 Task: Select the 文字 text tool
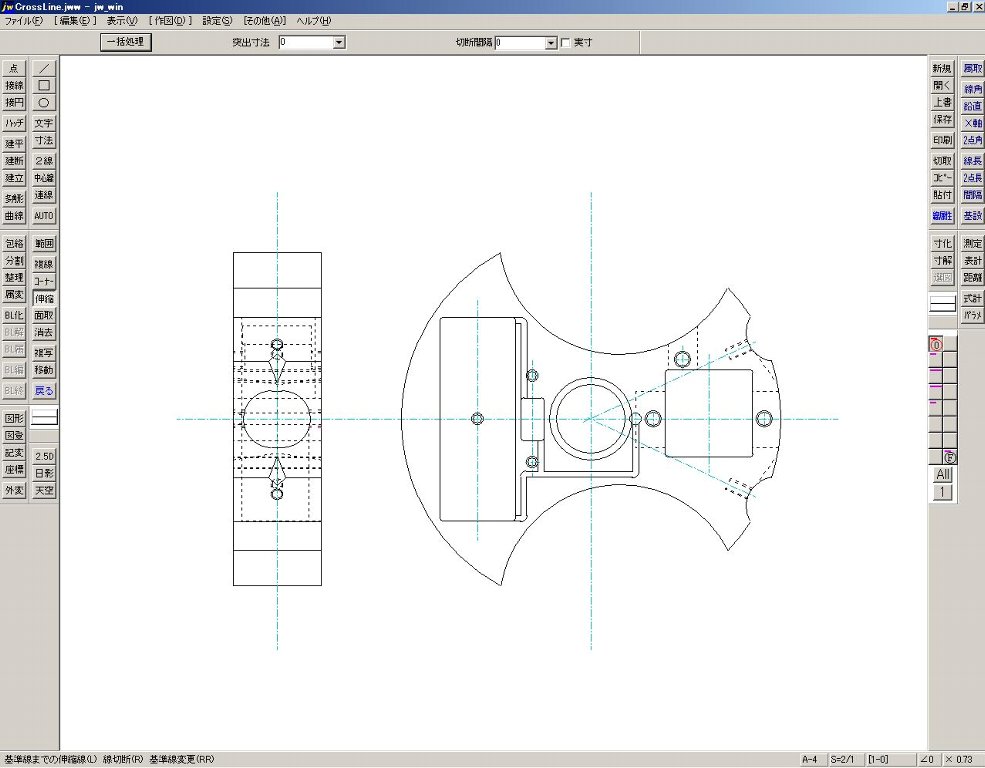[44, 123]
